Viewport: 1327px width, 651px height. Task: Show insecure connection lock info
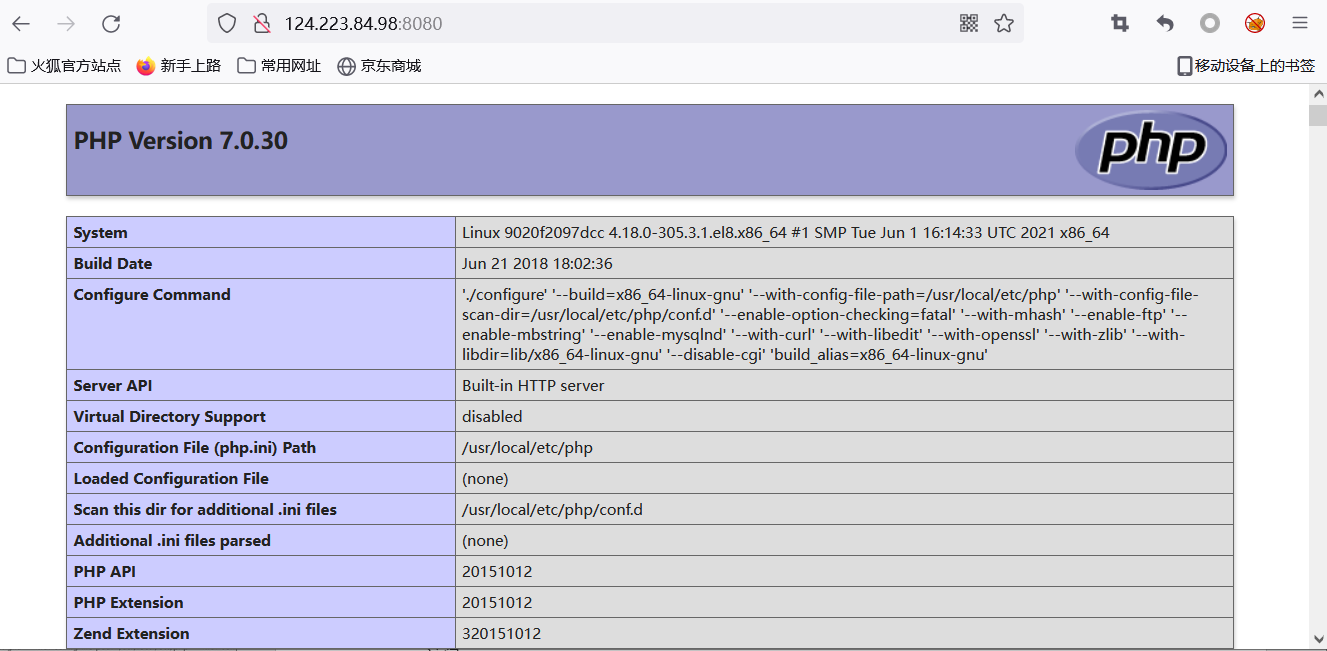261,23
